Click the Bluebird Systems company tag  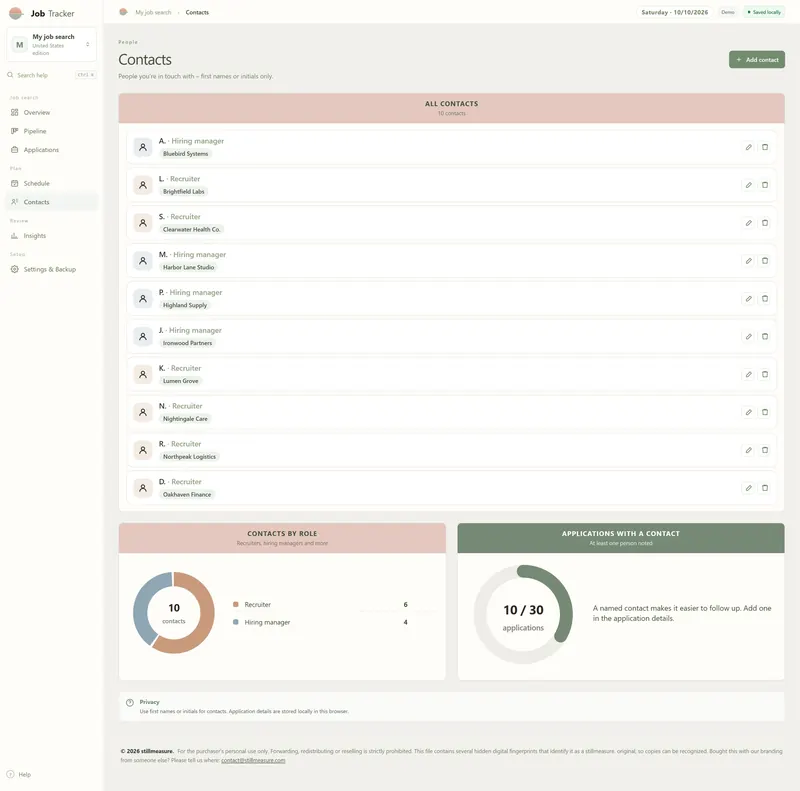(185, 154)
